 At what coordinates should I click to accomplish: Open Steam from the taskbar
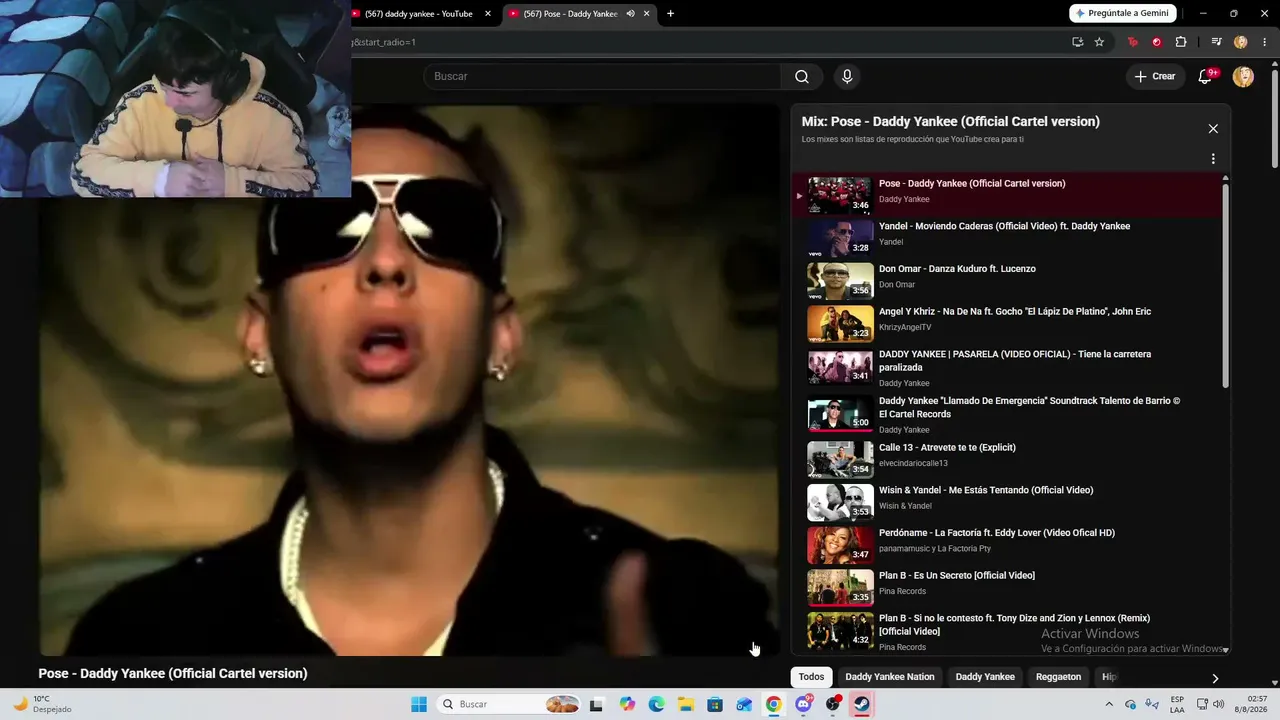point(861,704)
